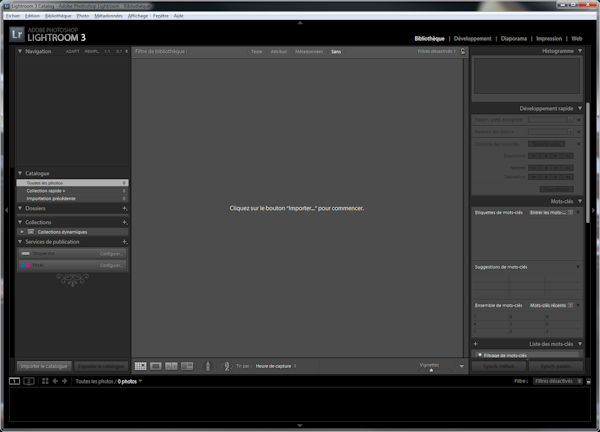The image size is (600, 432).
Task: Toggle the filter switch beside Filtres désactivés
Action: 588,381
